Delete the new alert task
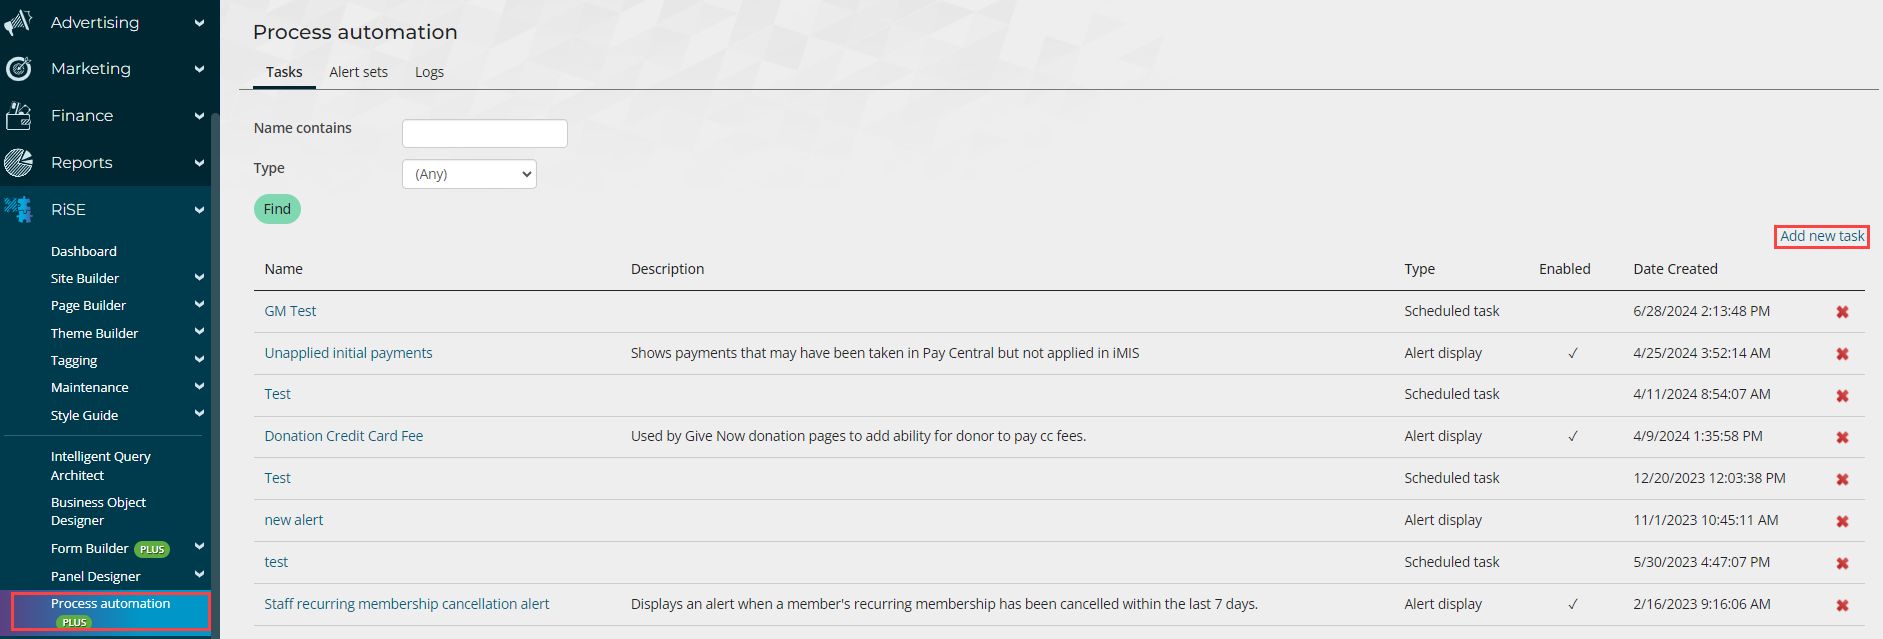Screen dimensions: 1883x639 (1842, 521)
